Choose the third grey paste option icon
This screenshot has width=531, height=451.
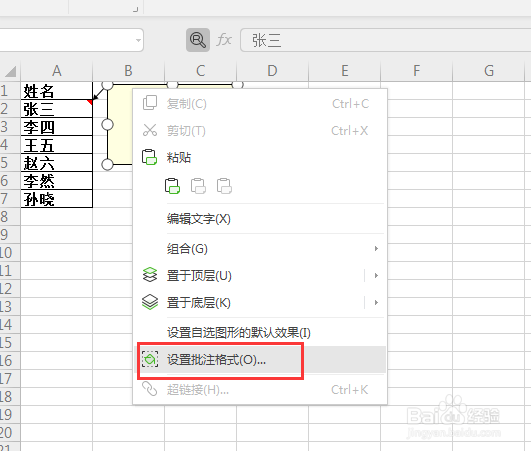coord(224,186)
